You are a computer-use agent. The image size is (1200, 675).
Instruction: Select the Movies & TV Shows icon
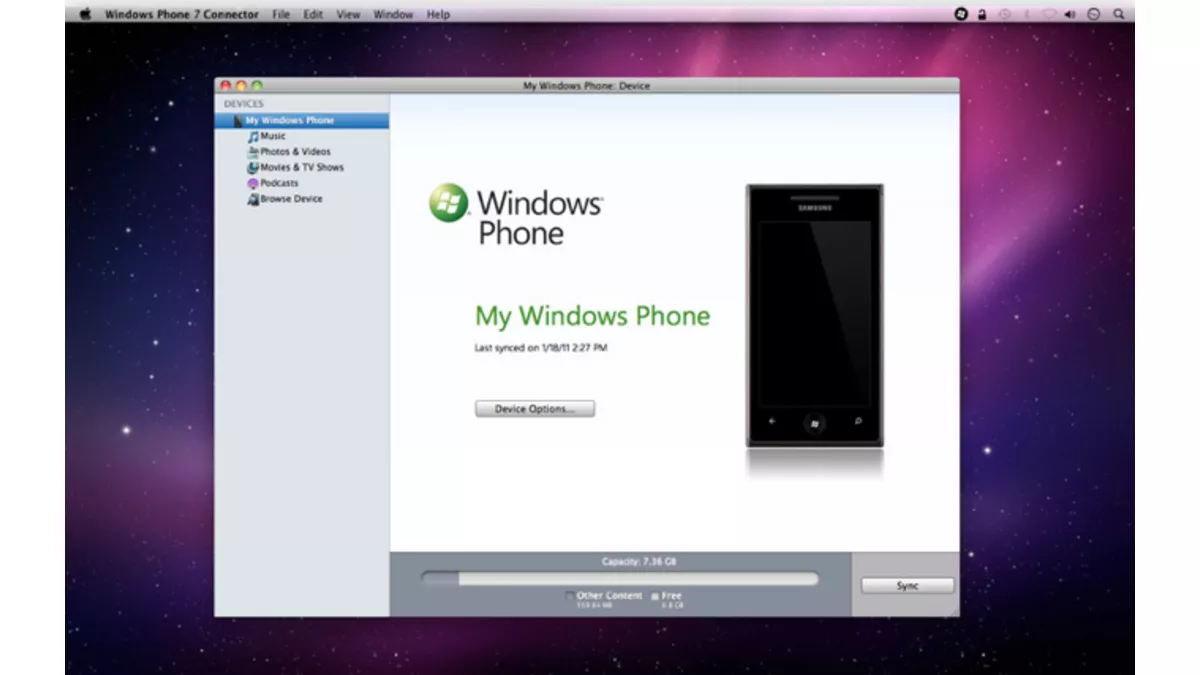(x=254, y=167)
